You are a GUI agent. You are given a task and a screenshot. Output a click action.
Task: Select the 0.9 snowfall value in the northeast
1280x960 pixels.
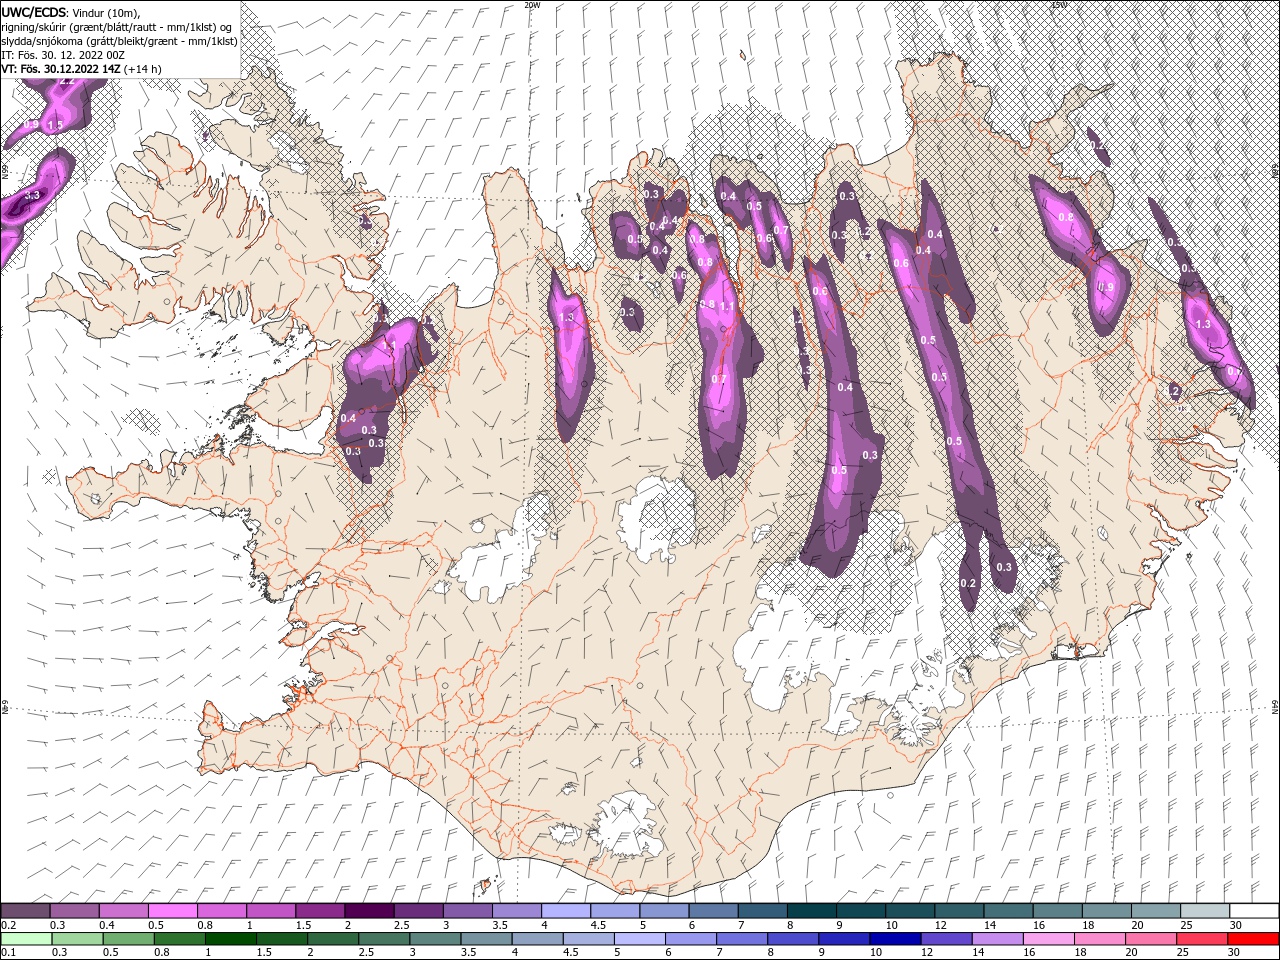(1105, 287)
